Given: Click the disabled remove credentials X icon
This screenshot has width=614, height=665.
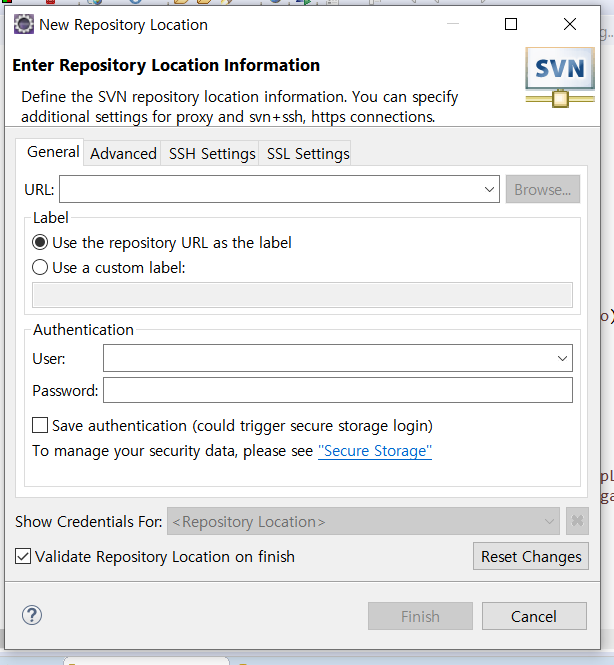Looking at the screenshot, I should click(577, 521).
